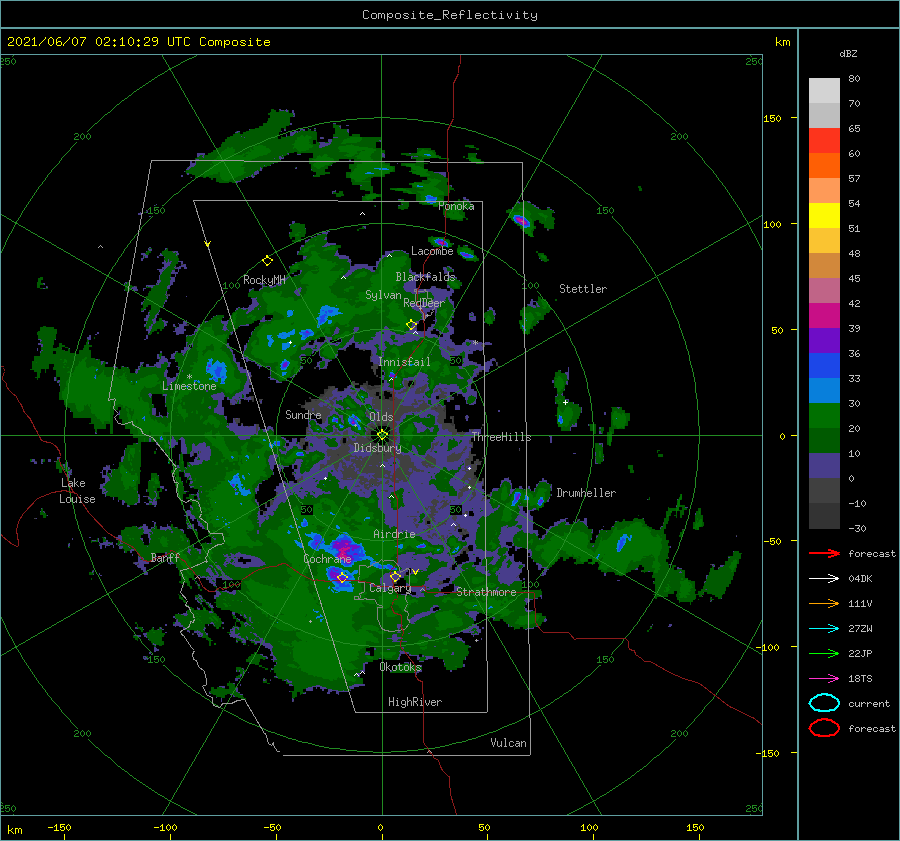Click the Ponoka town label
Image resolution: width=900 pixels, height=841 pixels.
456,206
